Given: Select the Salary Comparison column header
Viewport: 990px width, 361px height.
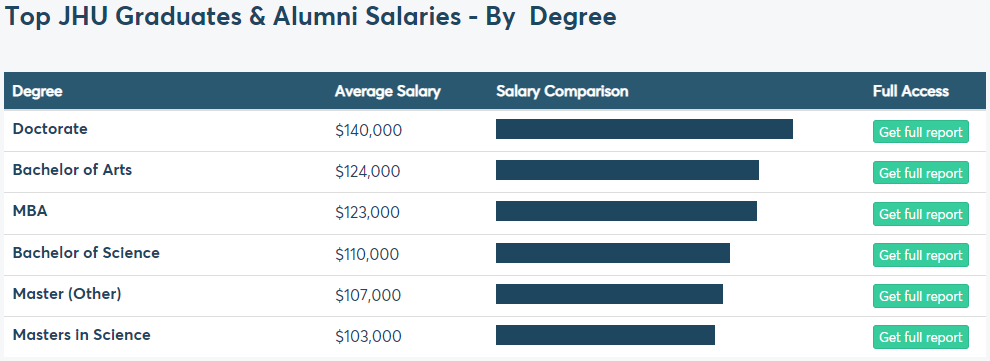Looking at the screenshot, I should tap(562, 92).
